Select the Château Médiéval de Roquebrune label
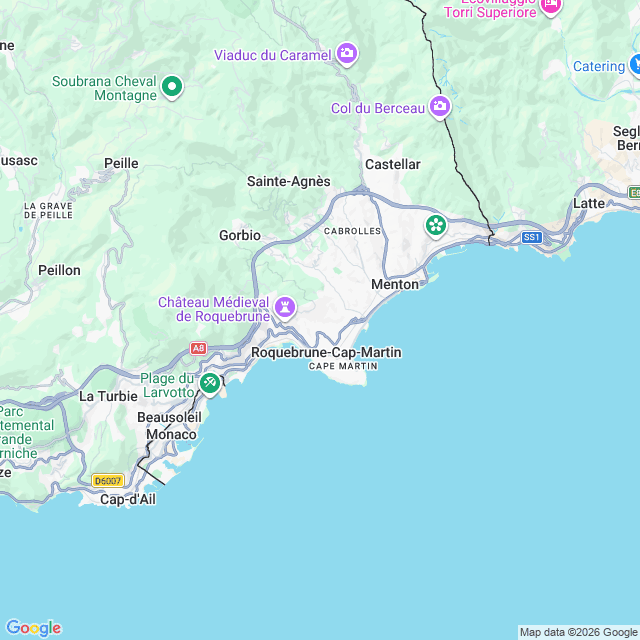The width and height of the screenshot is (640, 640). [214, 309]
